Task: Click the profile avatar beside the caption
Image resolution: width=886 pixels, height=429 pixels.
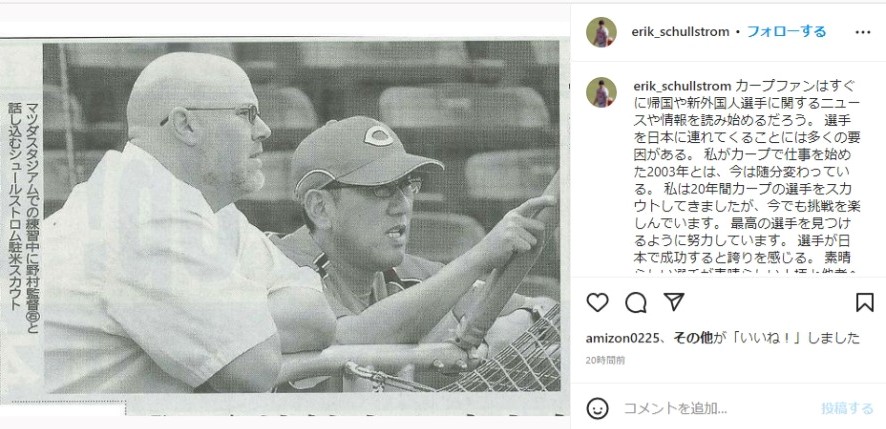Action: [601, 92]
